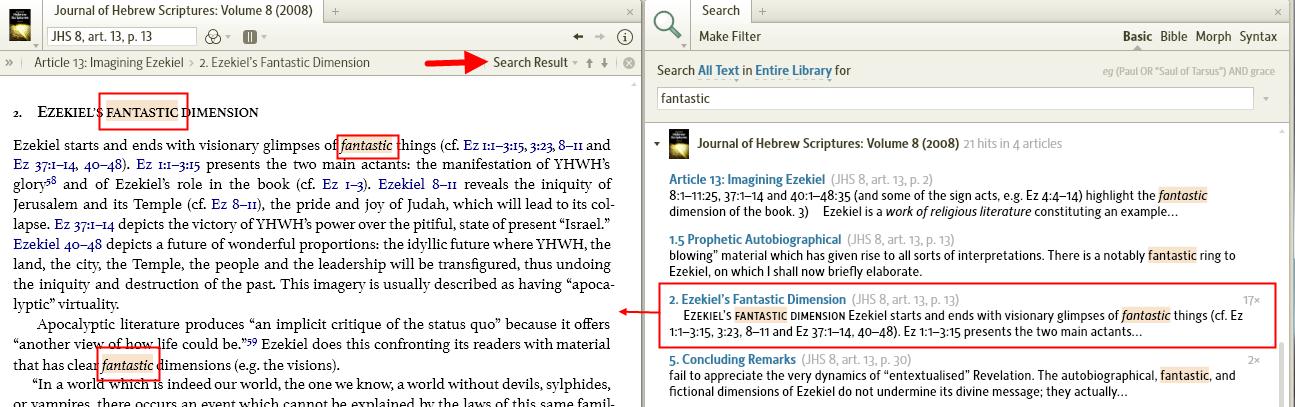
Task: Change the Entire Library resource selector
Action: pyautogui.click(x=793, y=70)
